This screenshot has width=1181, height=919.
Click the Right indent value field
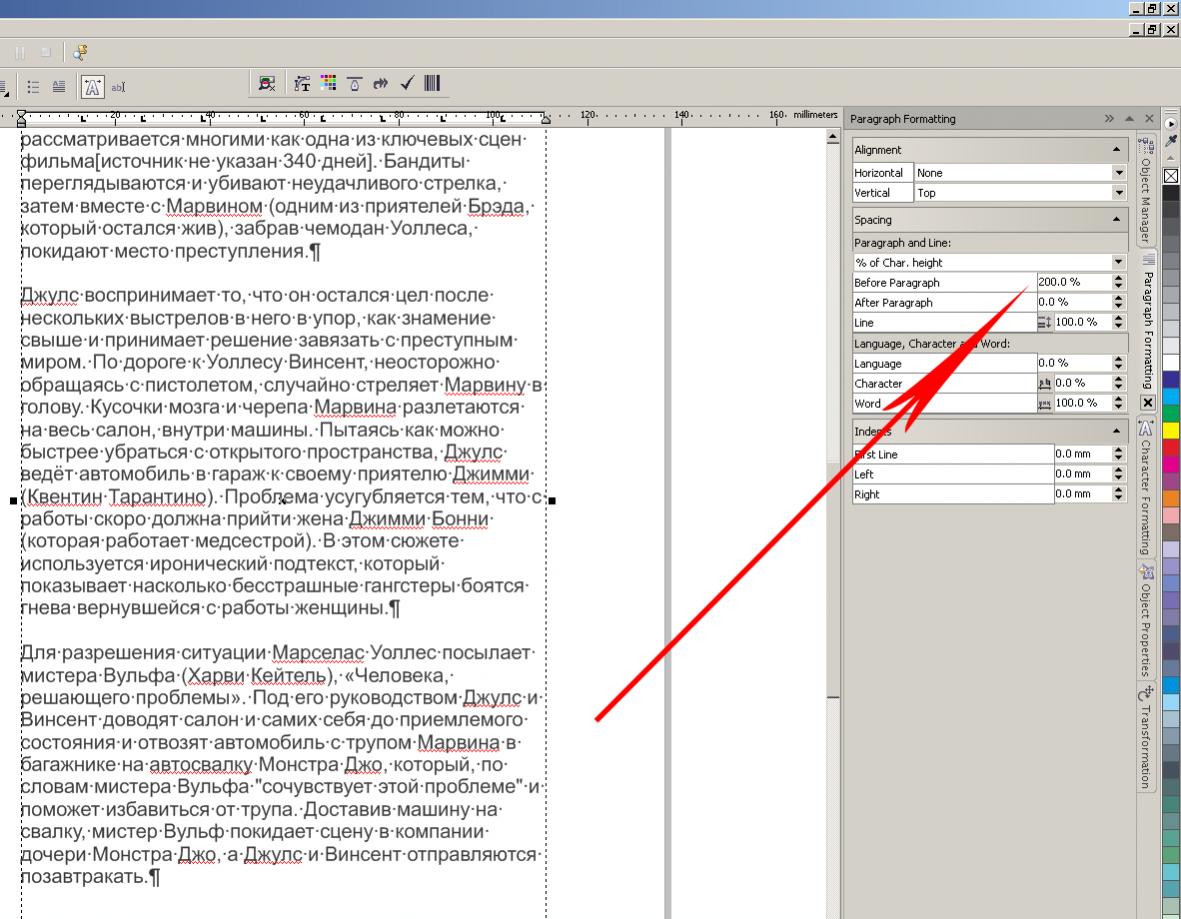click(1082, 494)
